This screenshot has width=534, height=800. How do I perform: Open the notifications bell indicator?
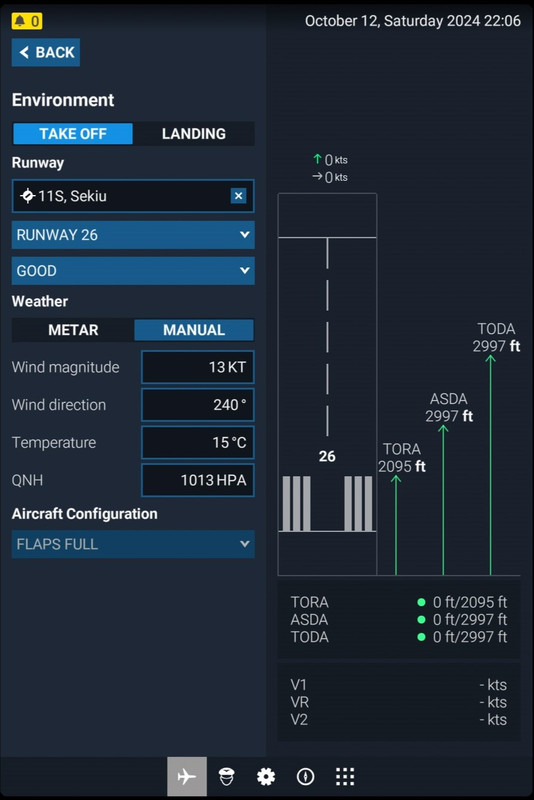coord(27,21)
